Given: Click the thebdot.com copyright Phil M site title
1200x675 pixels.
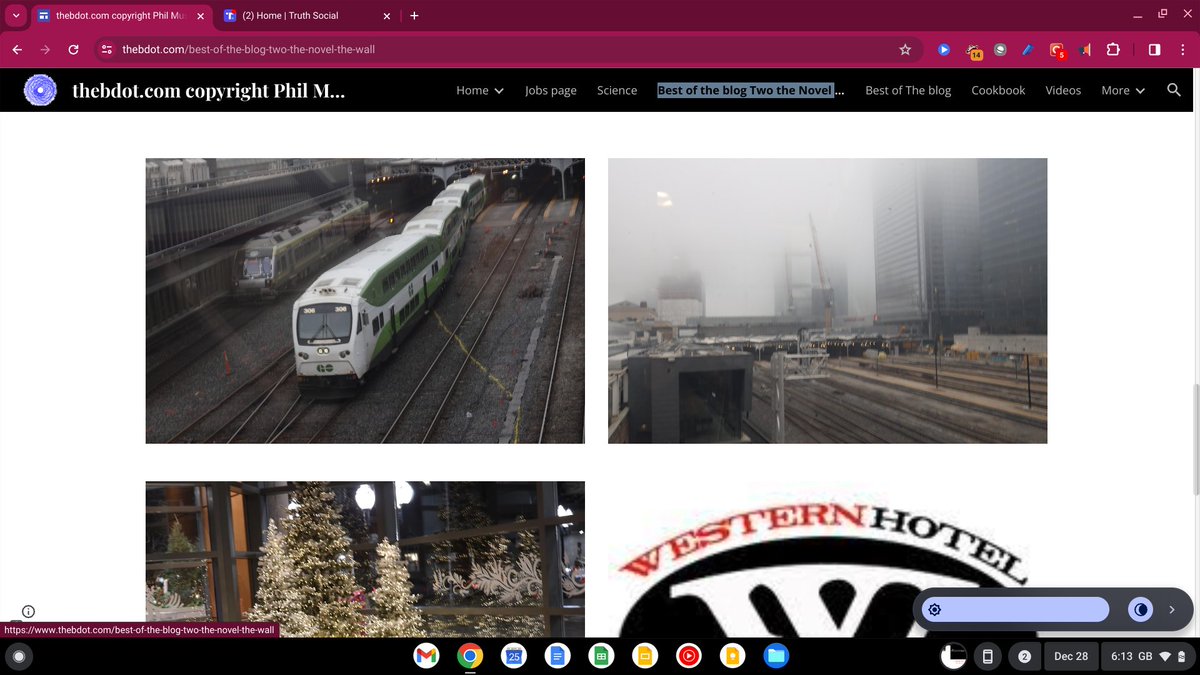Looking at the screenshot, I should [x=209, y=90].
